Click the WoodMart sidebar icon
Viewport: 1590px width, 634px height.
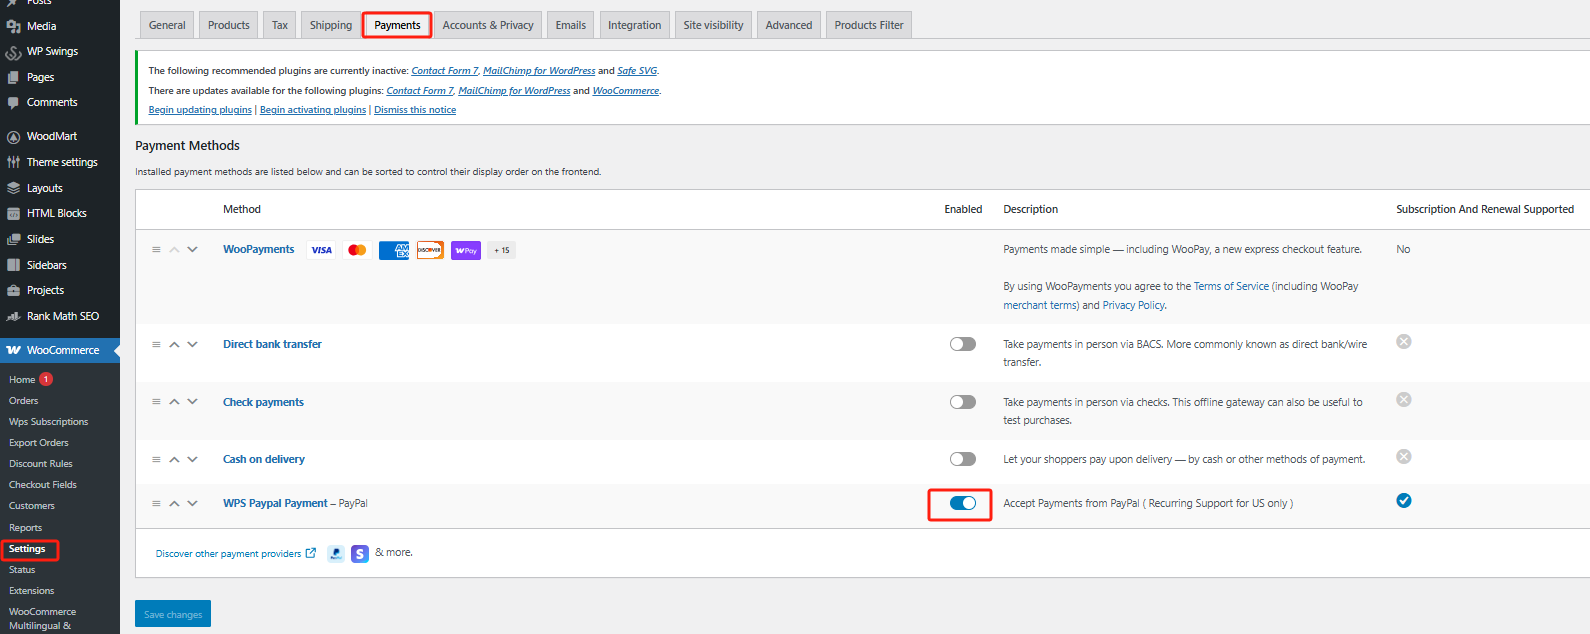coord(14,137)
